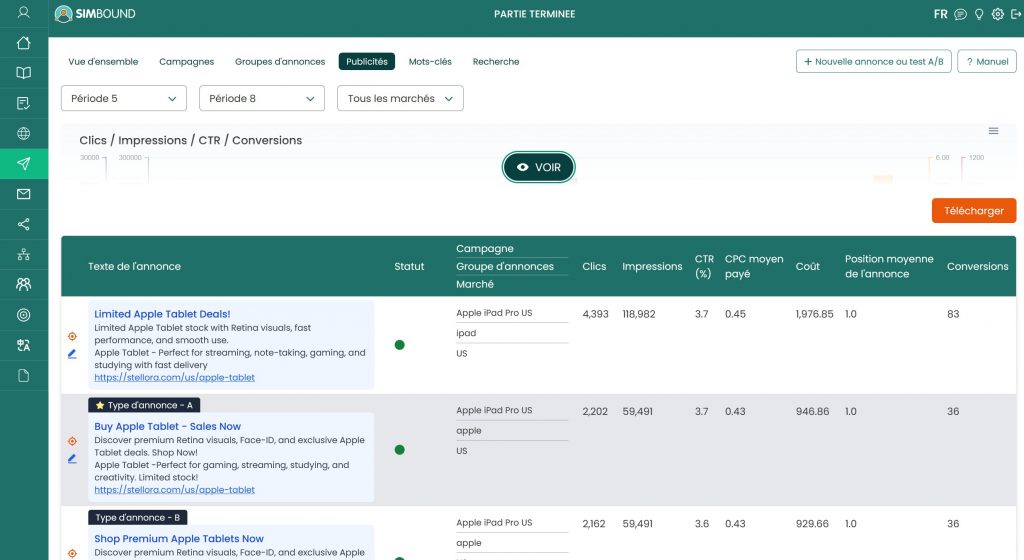Open the envelope email sidebar icon

[x=24, y=194]
